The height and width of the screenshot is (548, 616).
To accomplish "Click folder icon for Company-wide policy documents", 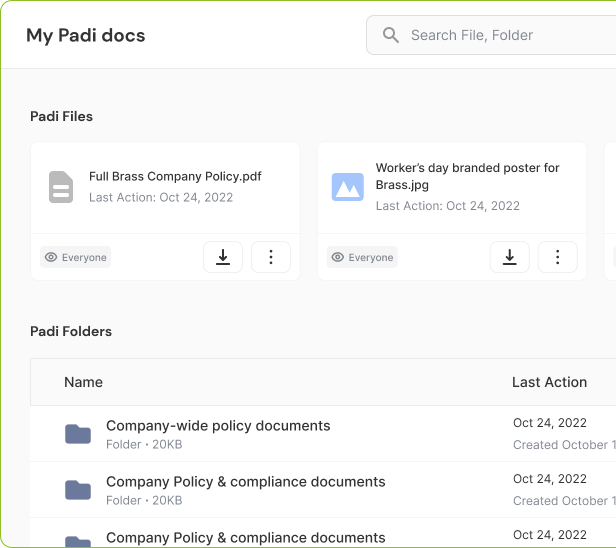I will tap(78, 434).
